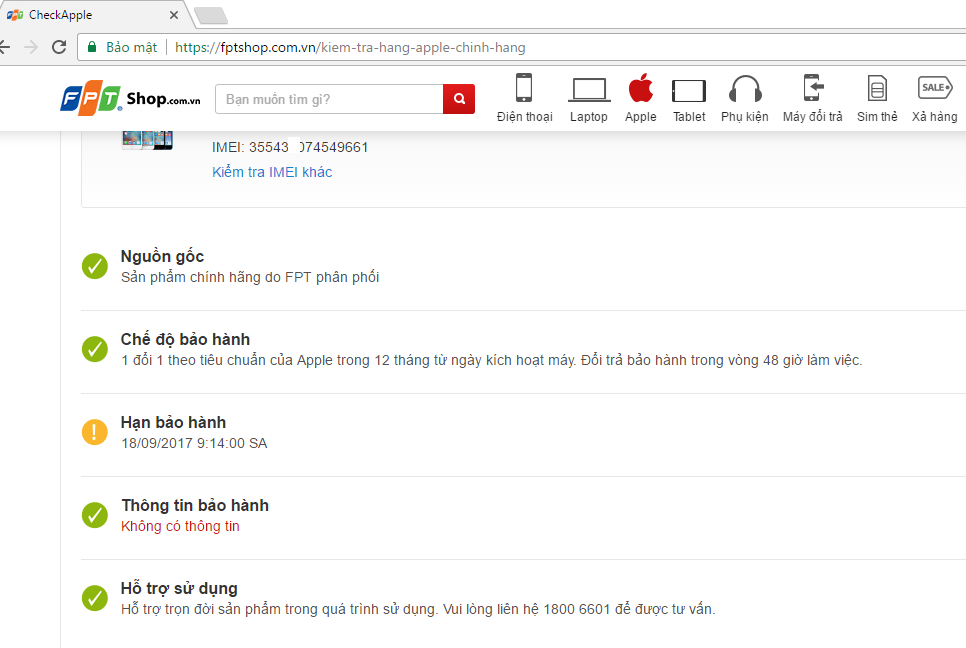Go back with the browser back arrow

(x=5, y=47)
